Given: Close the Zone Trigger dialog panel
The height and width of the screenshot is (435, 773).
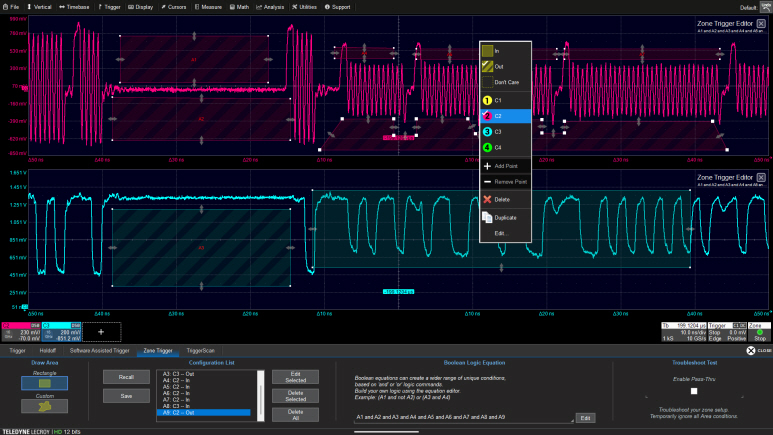Looking at the screenshot, I should click(757, 351).
